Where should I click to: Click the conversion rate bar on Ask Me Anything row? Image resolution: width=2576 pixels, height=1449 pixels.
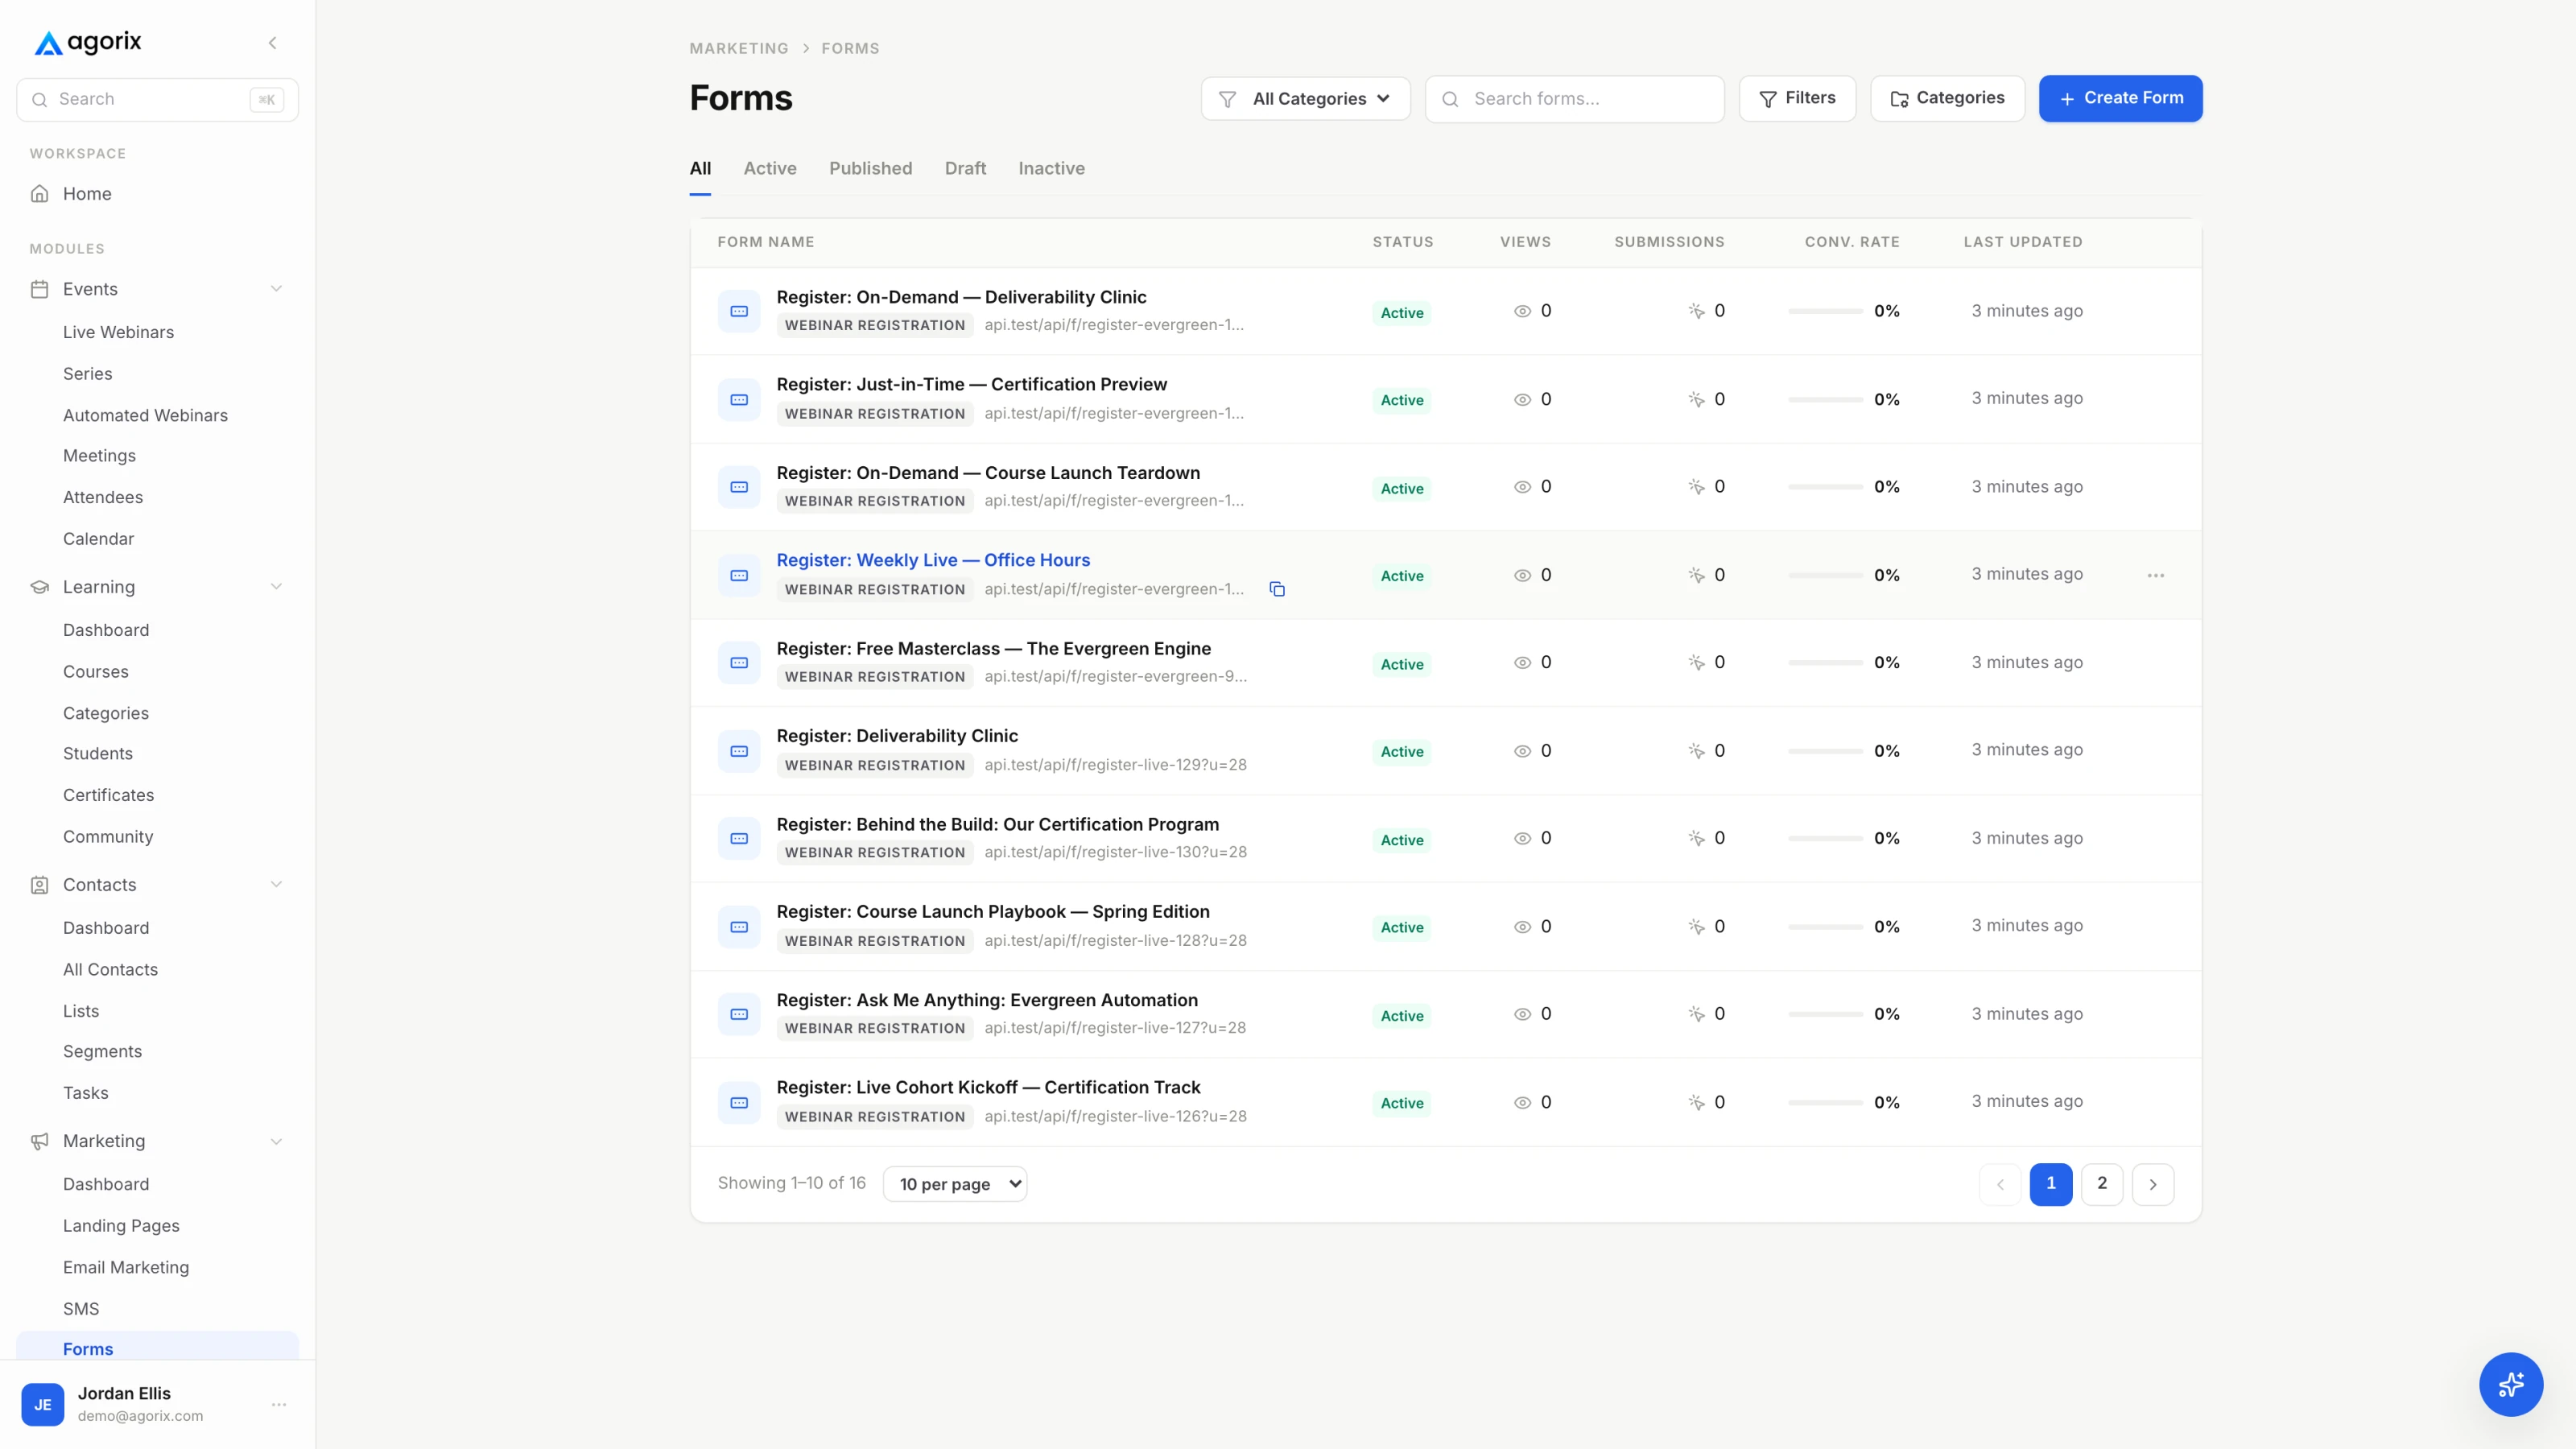(x=1825, y=1014)
